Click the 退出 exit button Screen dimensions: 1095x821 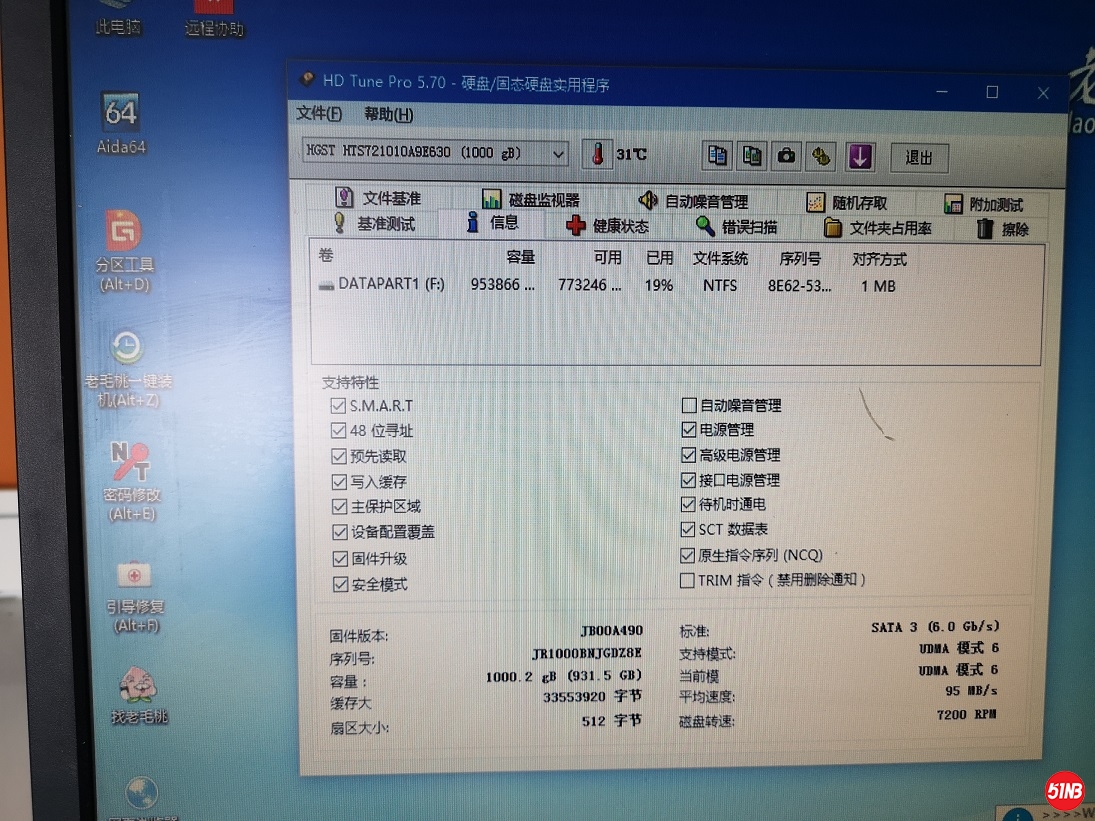918,158
